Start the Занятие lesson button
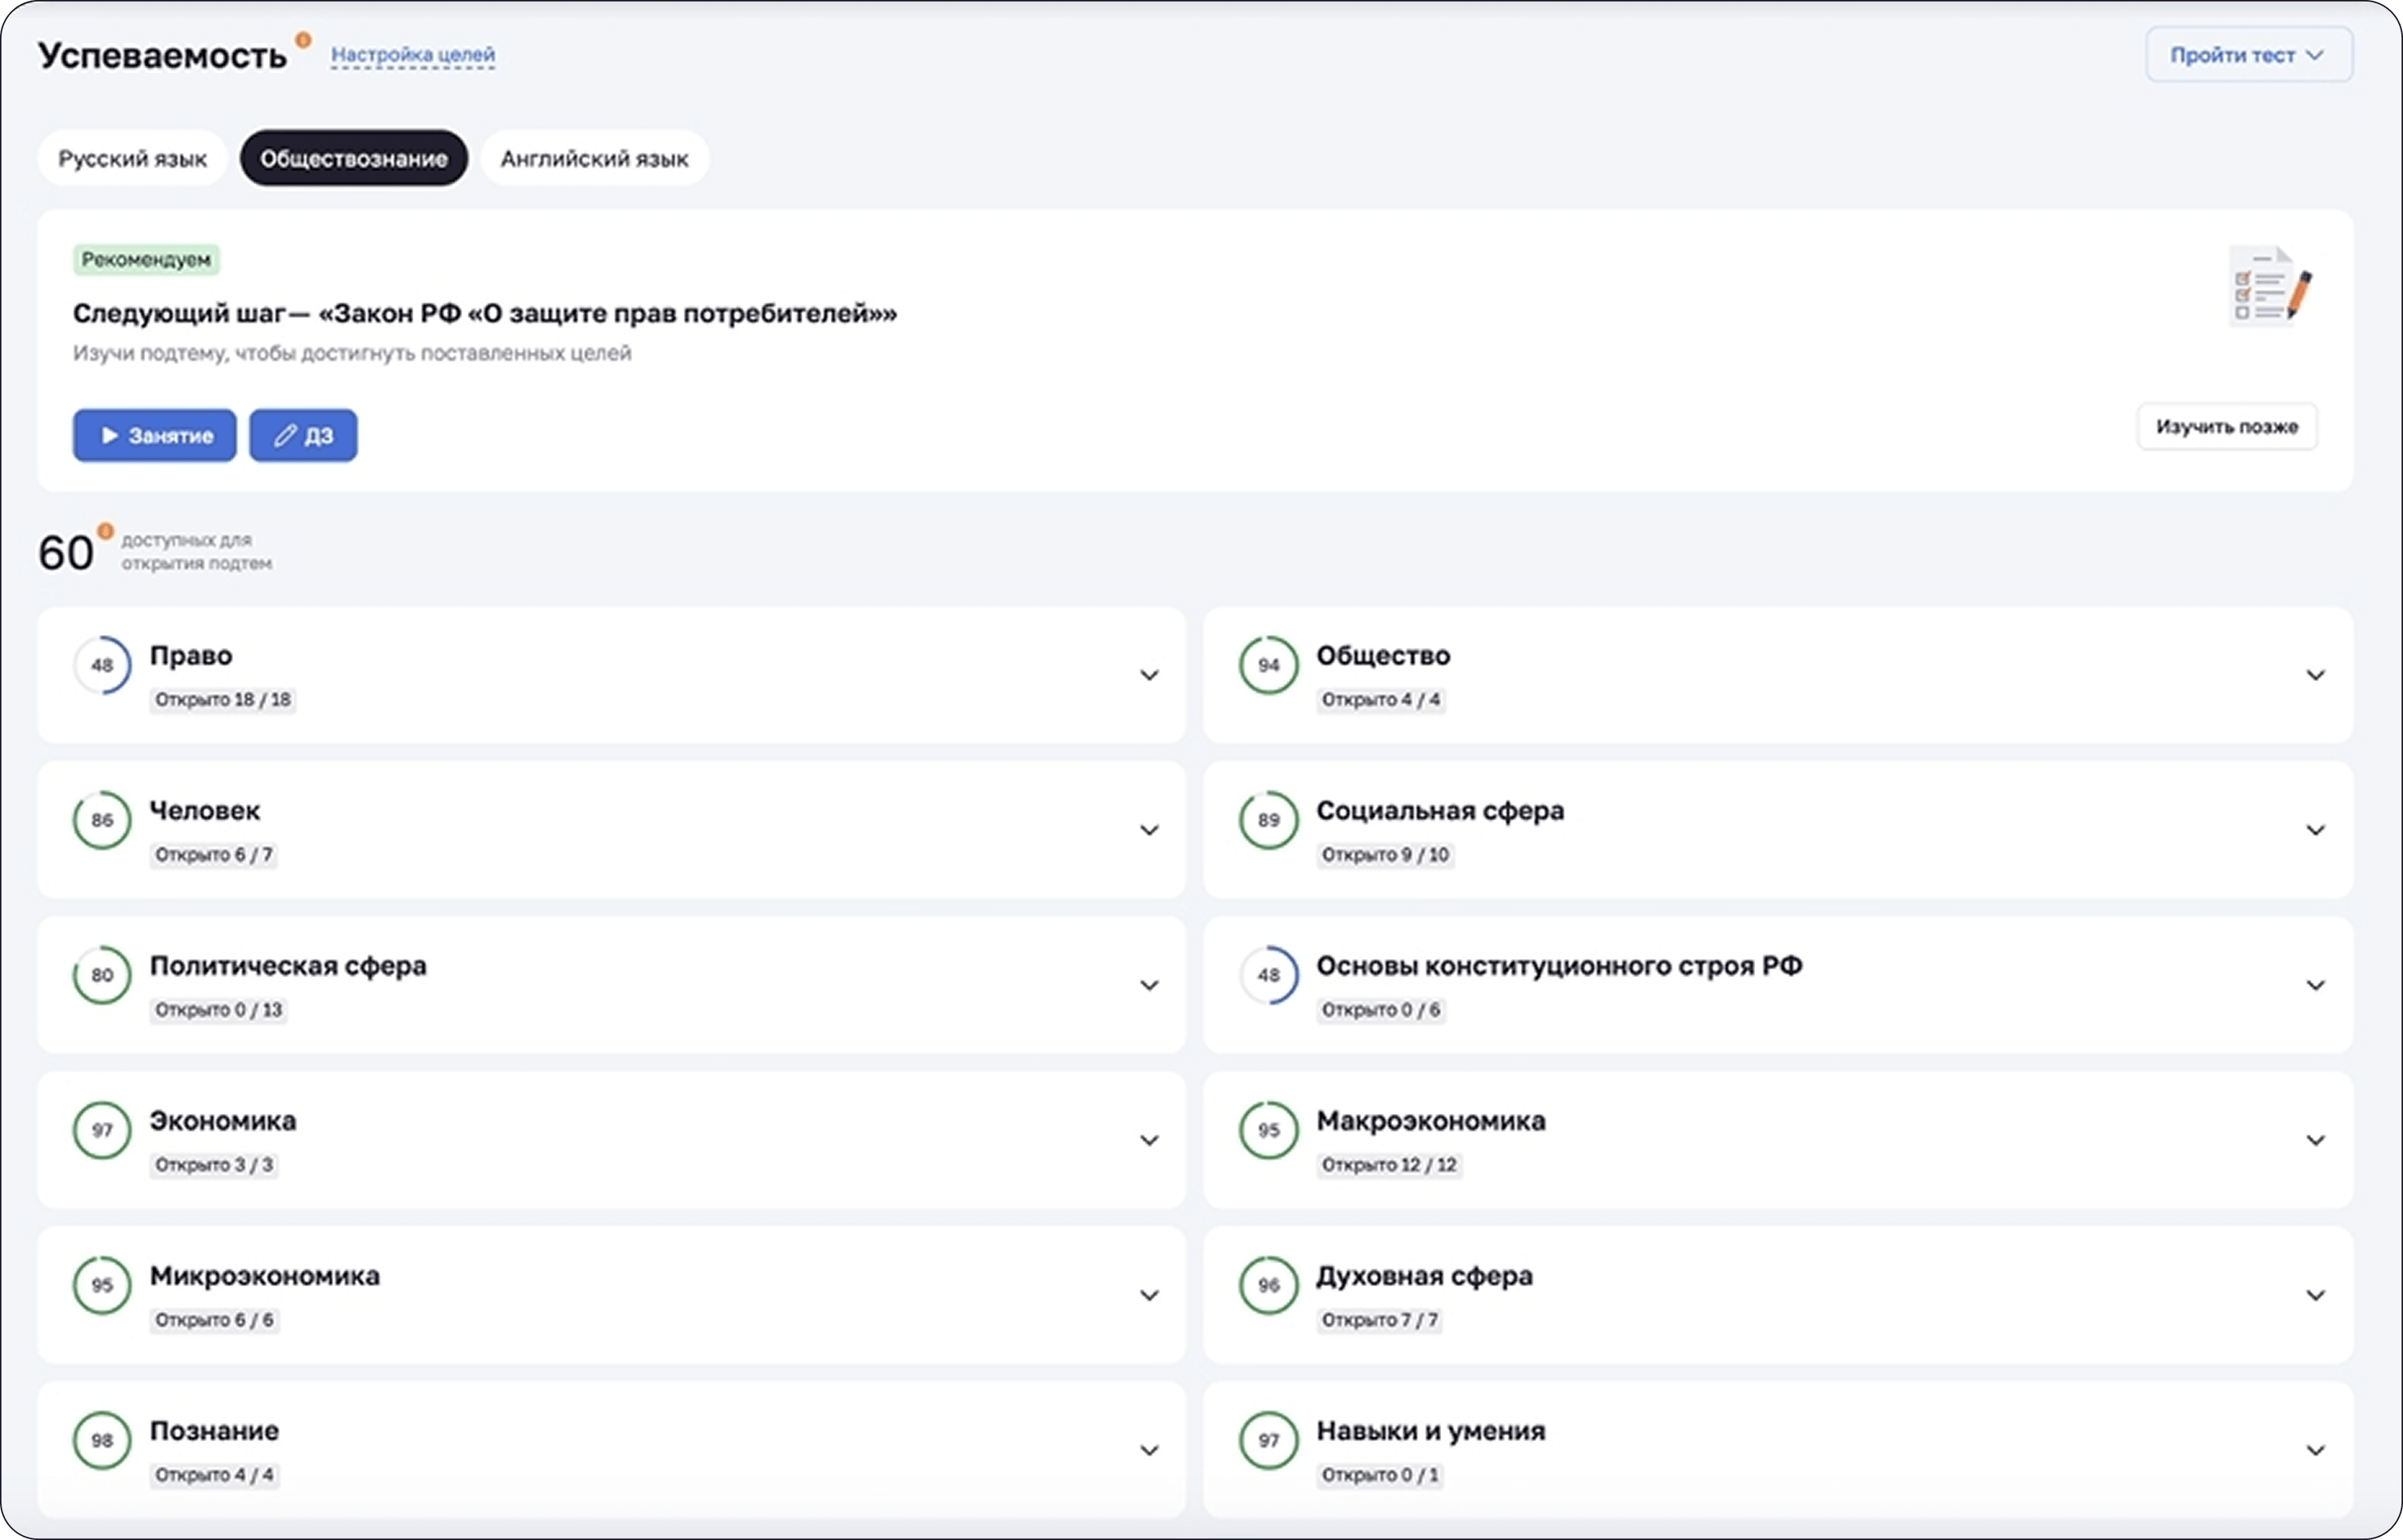The width and height of the screenshot is (2403, 1540). (155, 435)
